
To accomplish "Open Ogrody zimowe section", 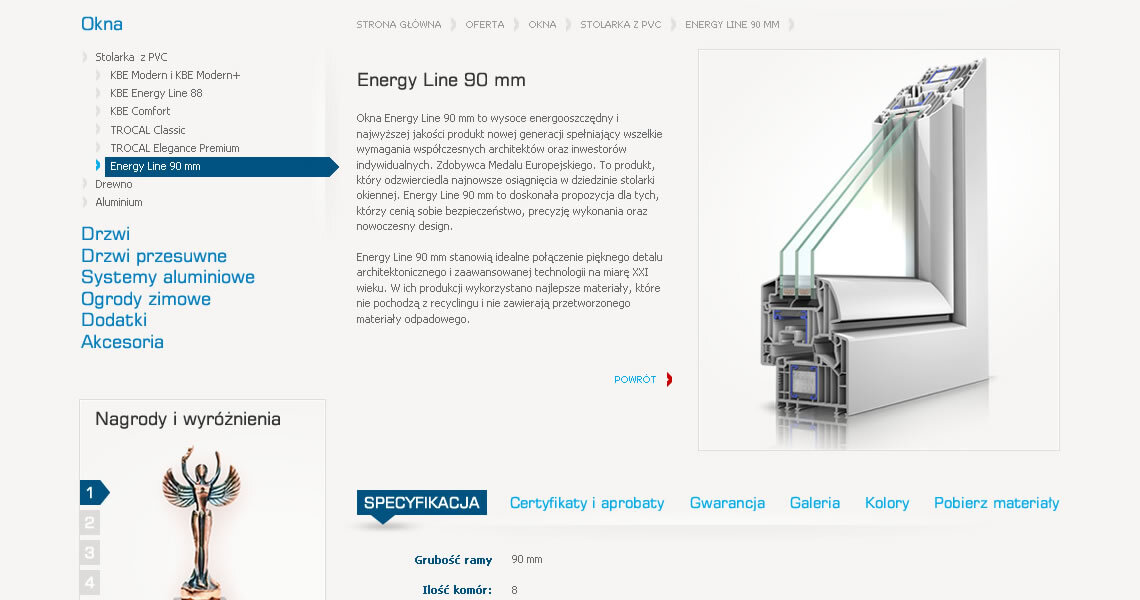I will pos(146,299).
